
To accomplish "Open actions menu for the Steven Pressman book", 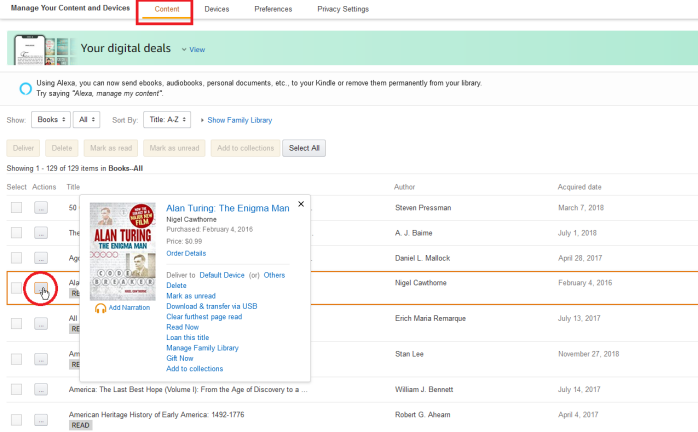I will coord(41,208).
